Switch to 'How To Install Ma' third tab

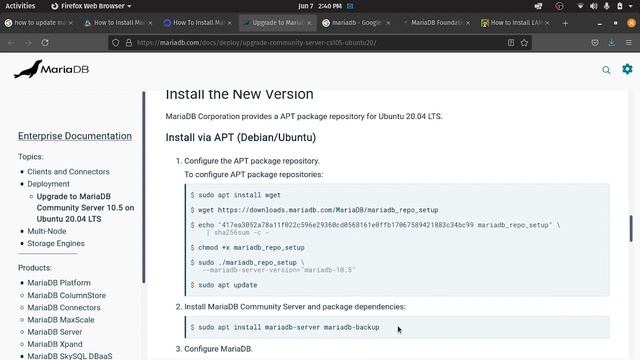coord(197,23)
